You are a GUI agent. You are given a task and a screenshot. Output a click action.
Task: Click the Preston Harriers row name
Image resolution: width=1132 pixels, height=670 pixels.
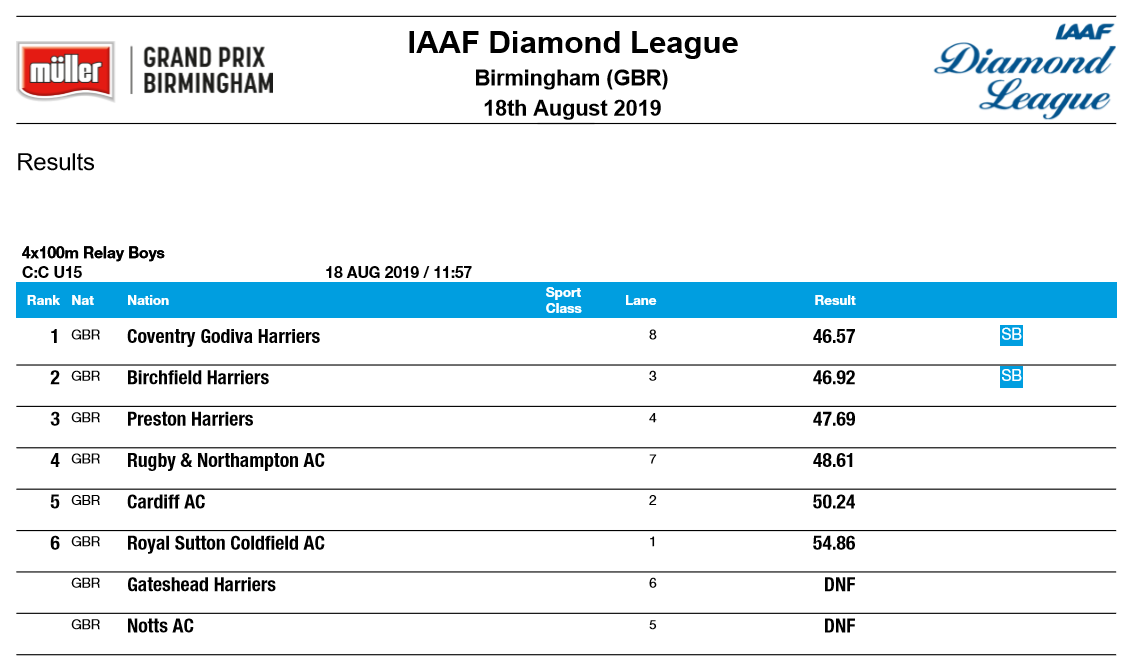tap(190, 419)
